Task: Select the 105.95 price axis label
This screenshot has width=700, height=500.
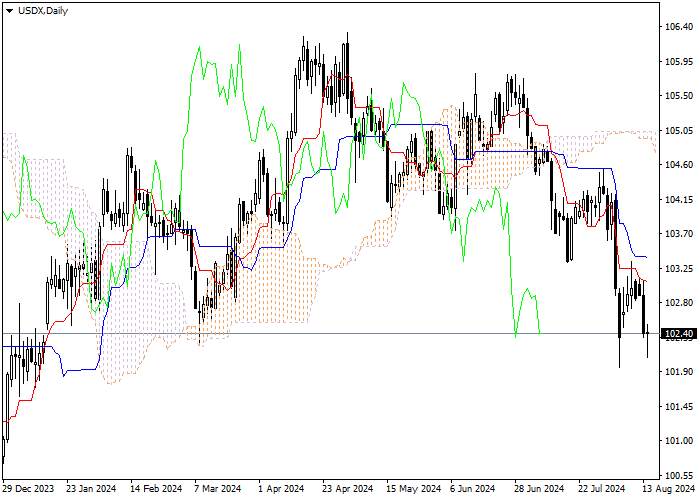Action: click(x=678, y=62)
